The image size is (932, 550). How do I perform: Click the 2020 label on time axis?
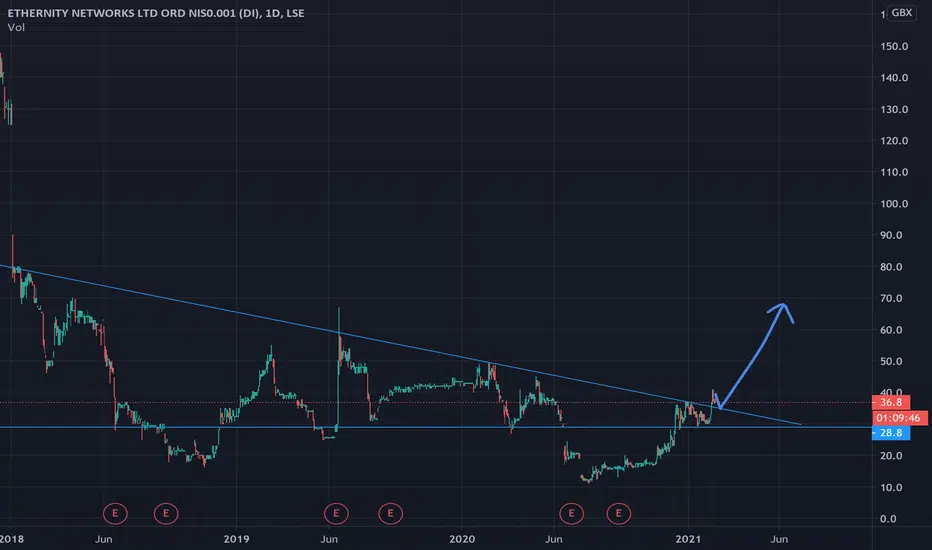click(x=462, y=539)
